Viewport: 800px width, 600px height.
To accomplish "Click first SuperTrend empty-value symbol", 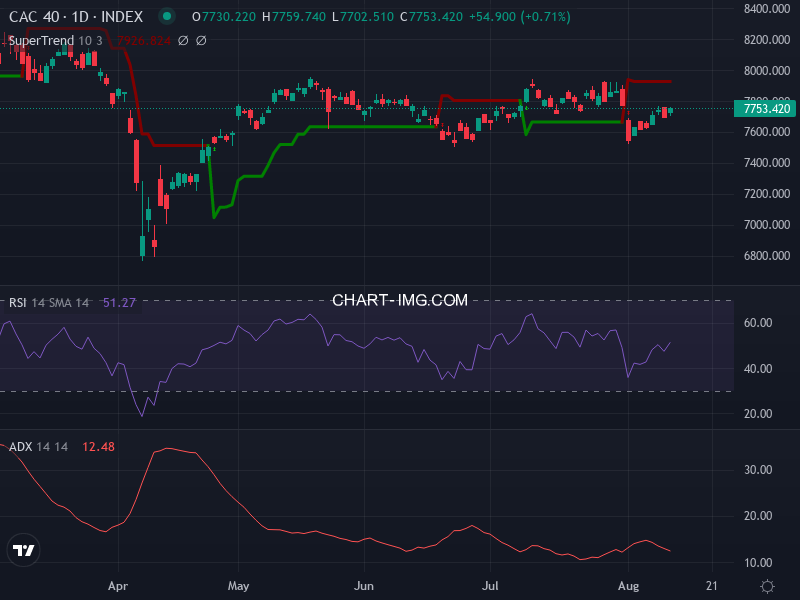I will coord(183,40).
